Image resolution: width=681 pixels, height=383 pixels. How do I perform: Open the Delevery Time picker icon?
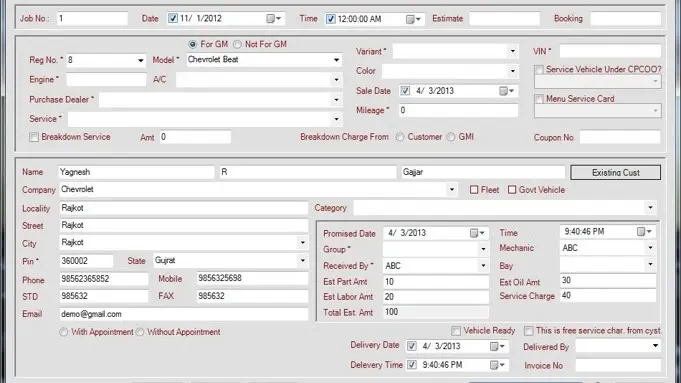coord(497,365)
